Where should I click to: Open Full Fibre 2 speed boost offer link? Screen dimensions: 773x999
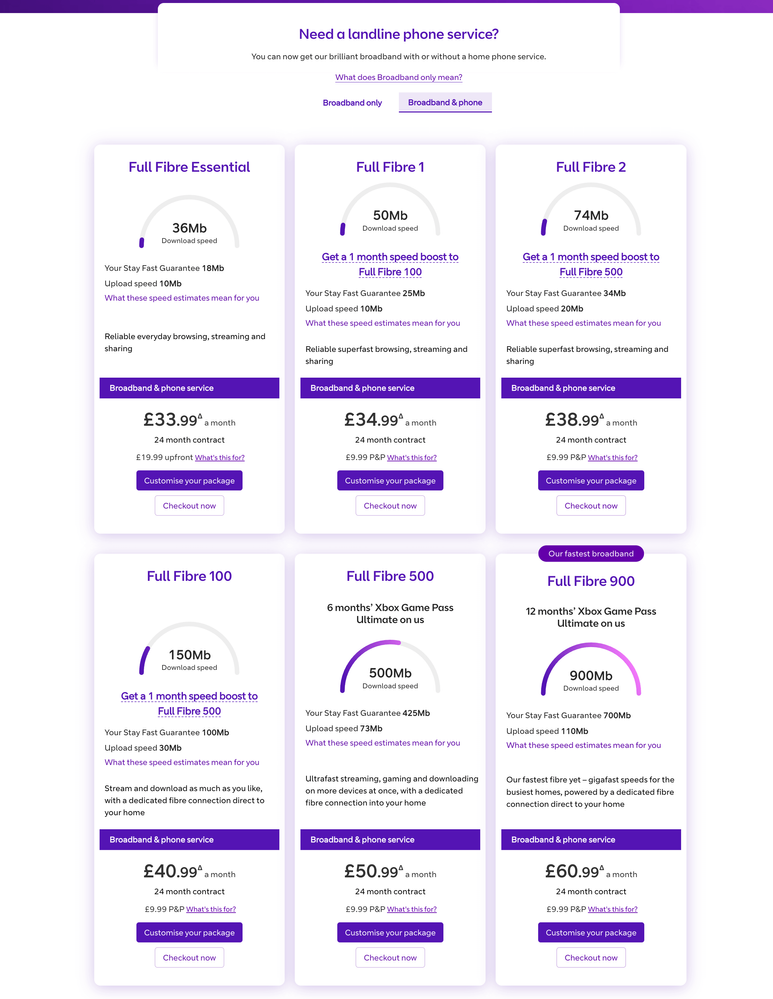591,264
